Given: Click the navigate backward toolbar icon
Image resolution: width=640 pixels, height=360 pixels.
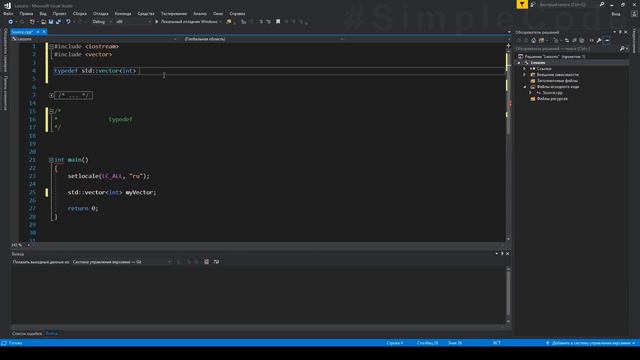Looking at the screenshot, I should 11,22.
